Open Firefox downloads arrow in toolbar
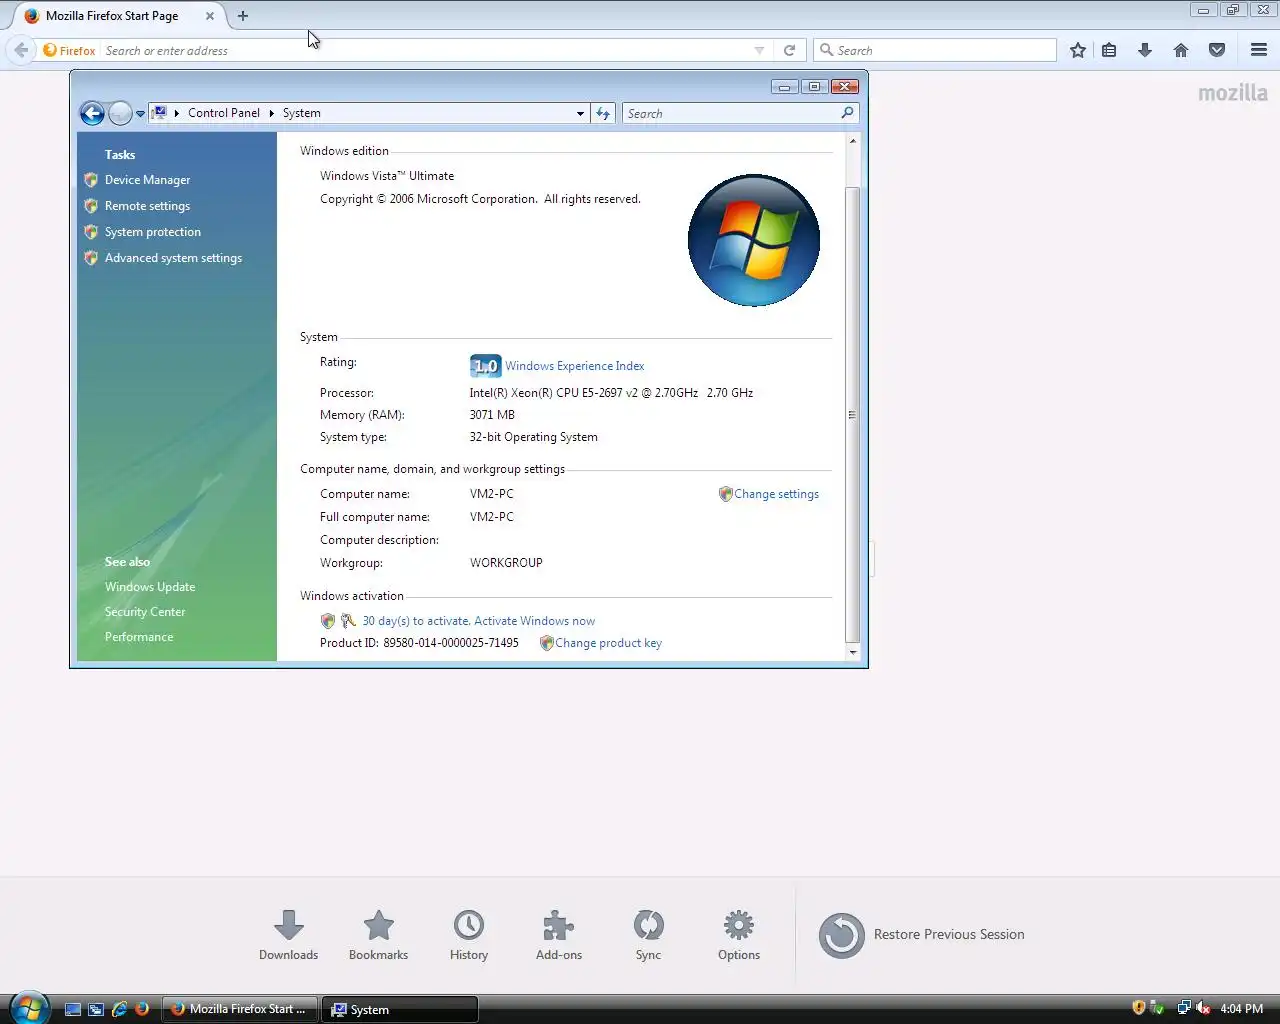This screenshot has width=1280, height=1024. [x=1145, y=50]
